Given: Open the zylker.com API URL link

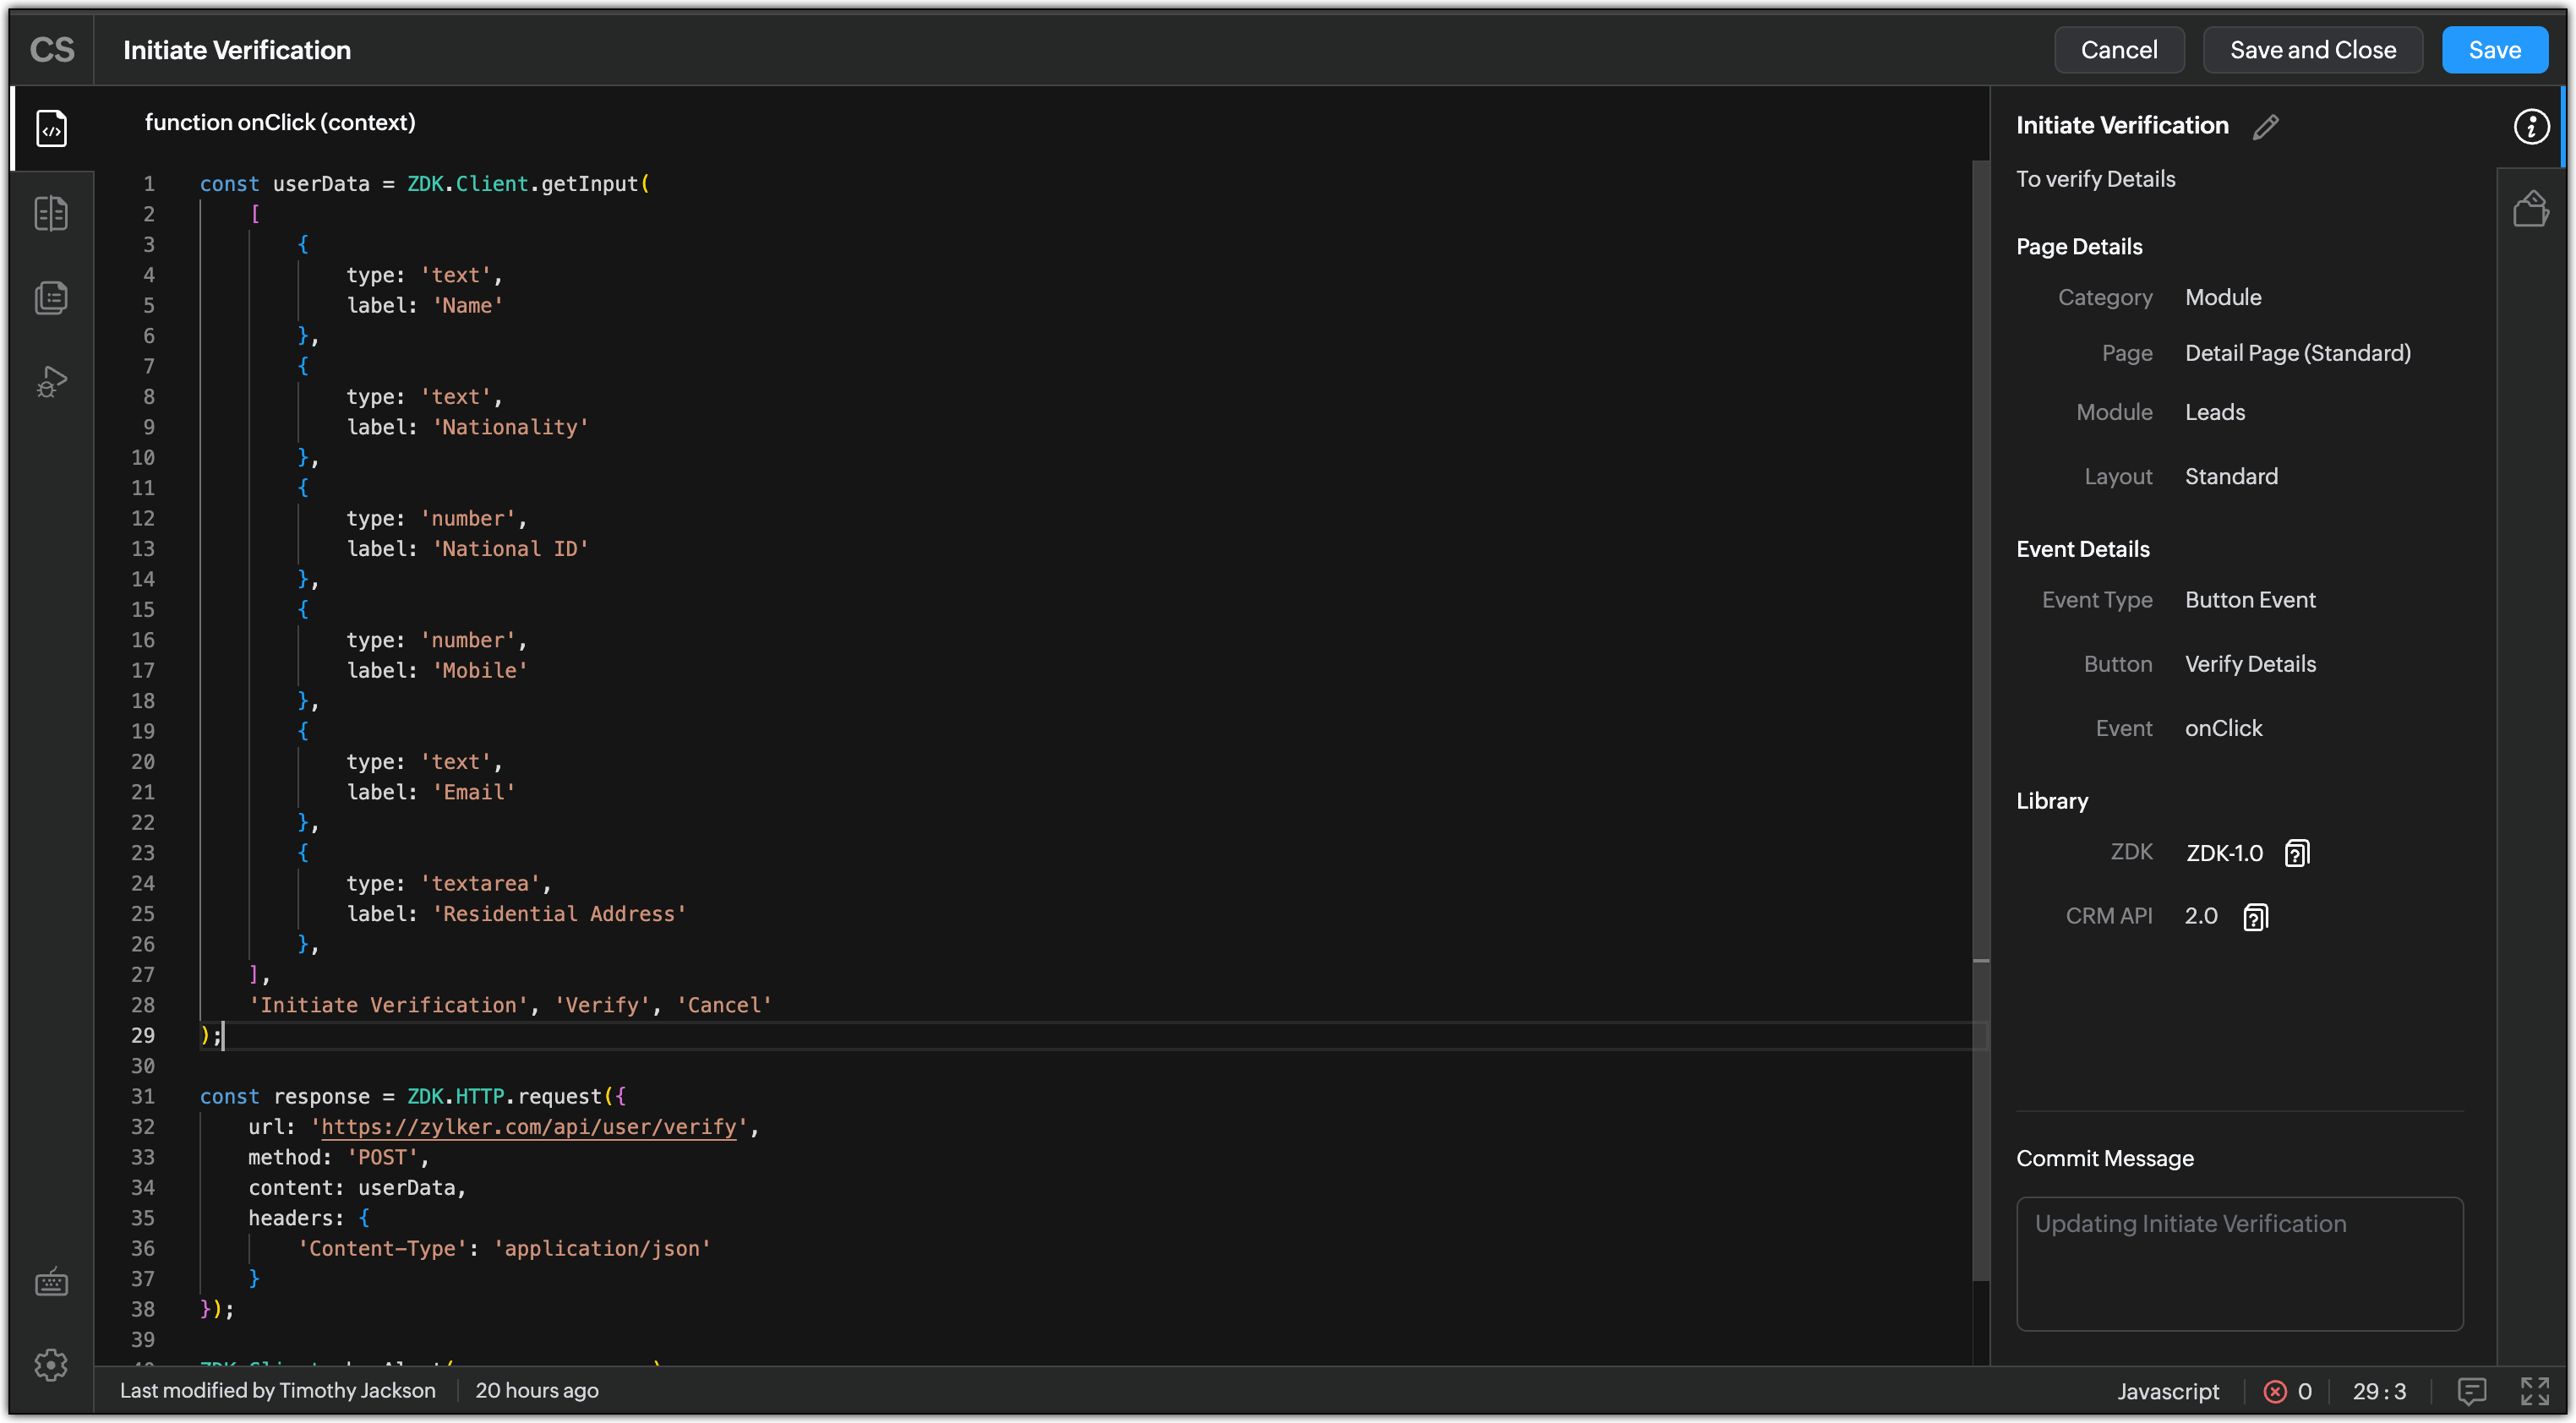Looking at the screenshot, I should tap(528, 1127).
